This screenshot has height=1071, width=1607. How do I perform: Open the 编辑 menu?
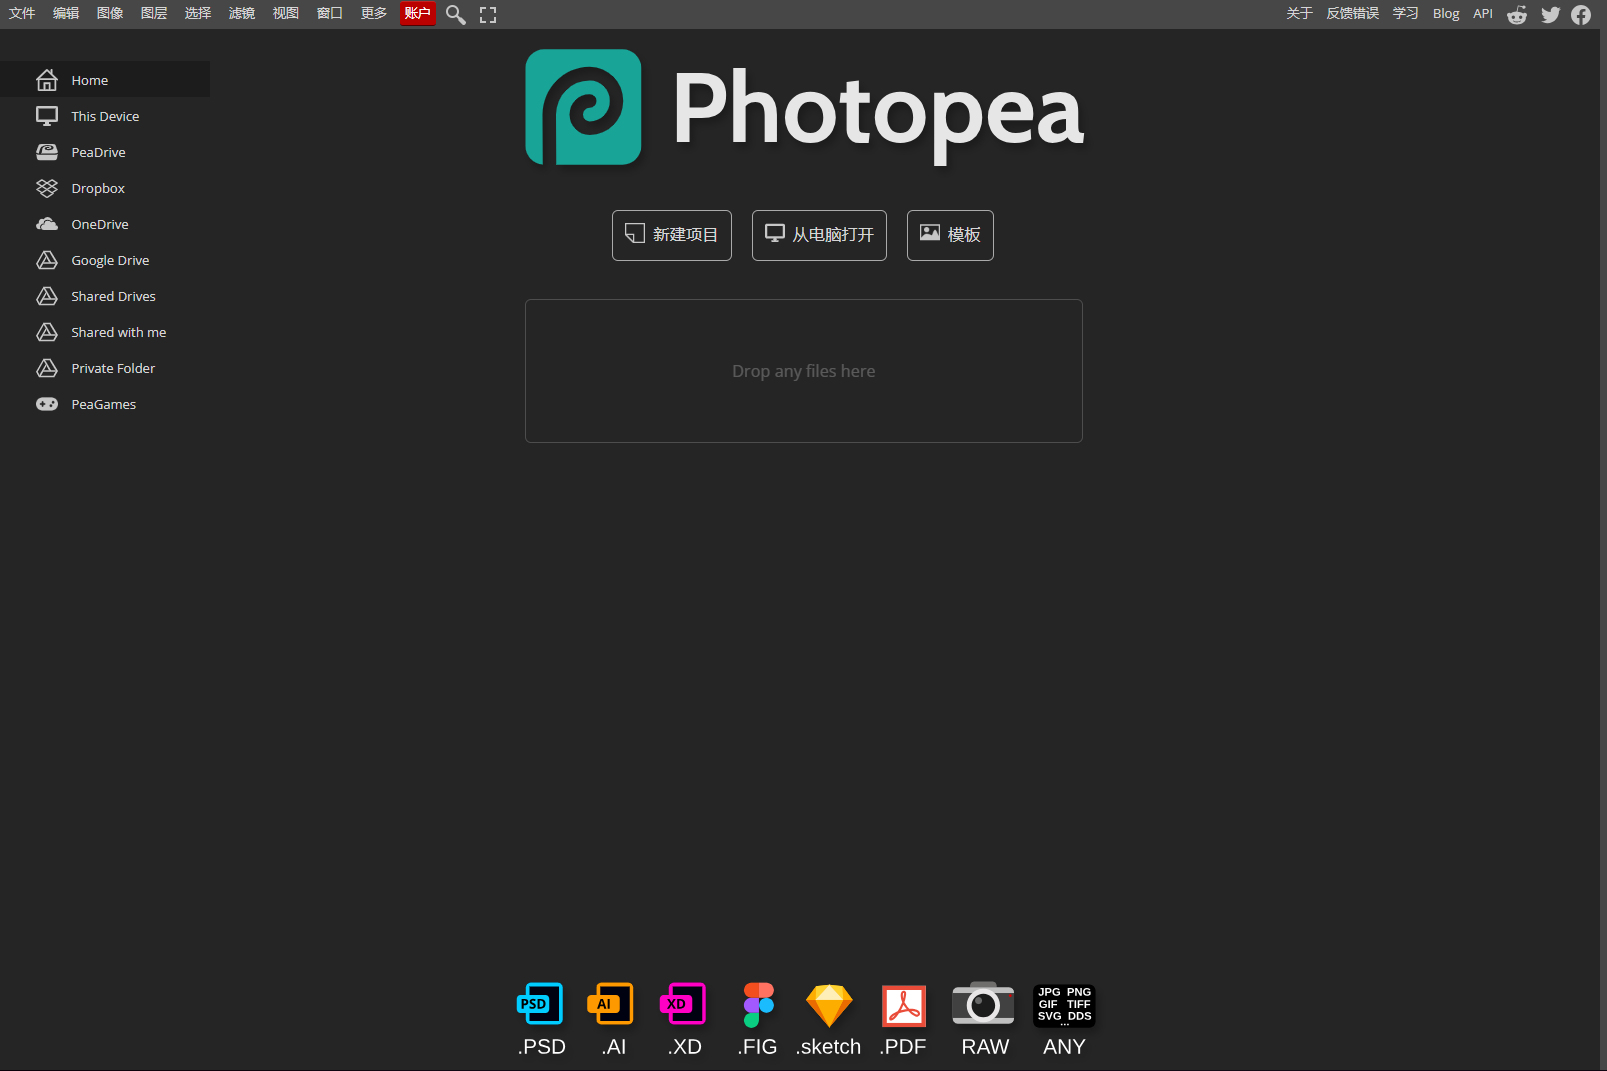tap(66, 13)
